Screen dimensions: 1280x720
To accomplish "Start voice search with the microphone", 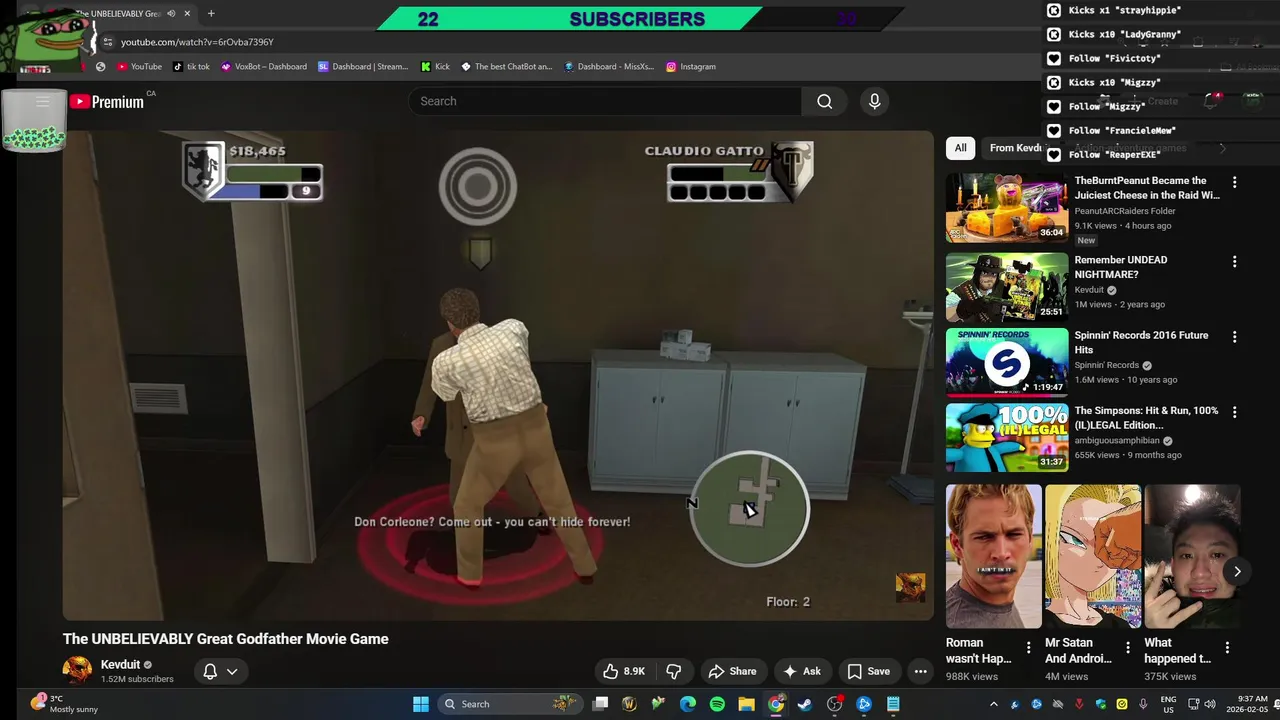I will tap(874, 101).
